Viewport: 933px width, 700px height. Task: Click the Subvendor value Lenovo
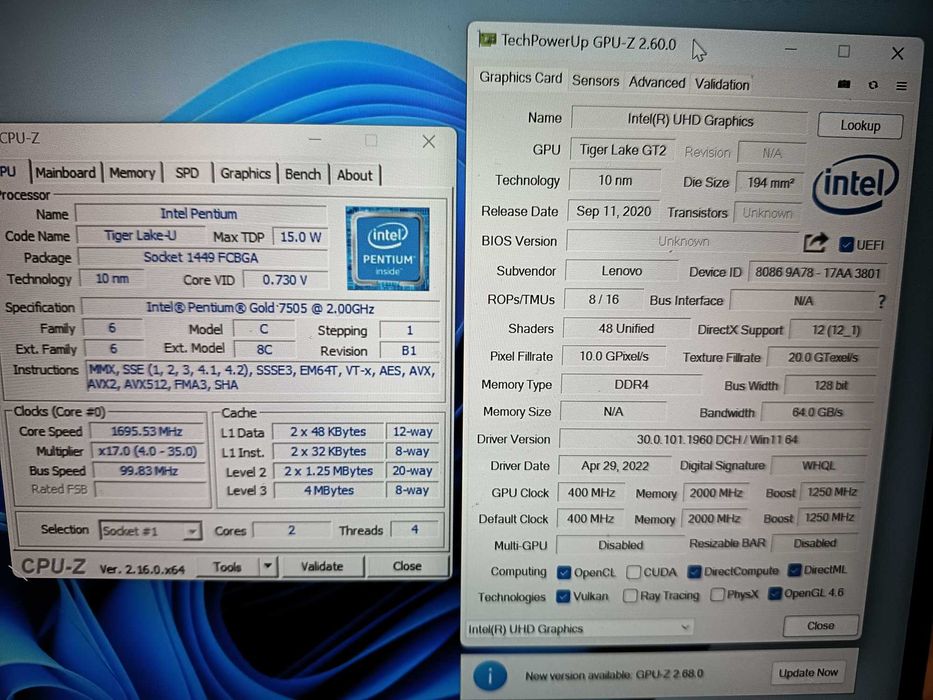click(621, 271)
